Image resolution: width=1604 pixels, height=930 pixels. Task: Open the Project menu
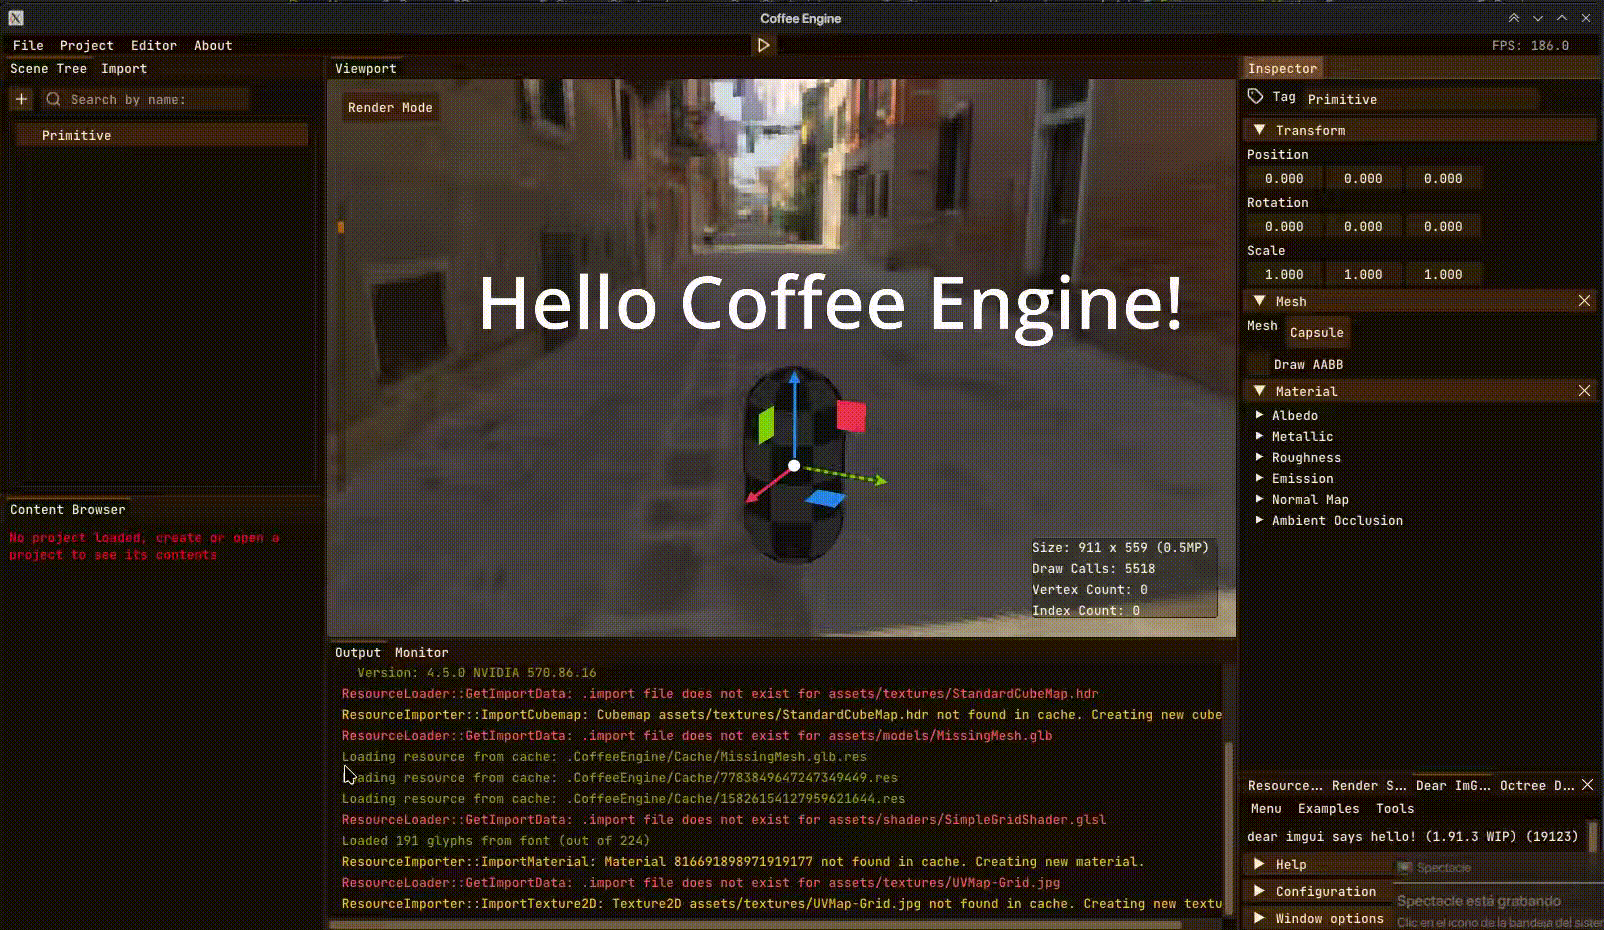click(x=87, y=45)
